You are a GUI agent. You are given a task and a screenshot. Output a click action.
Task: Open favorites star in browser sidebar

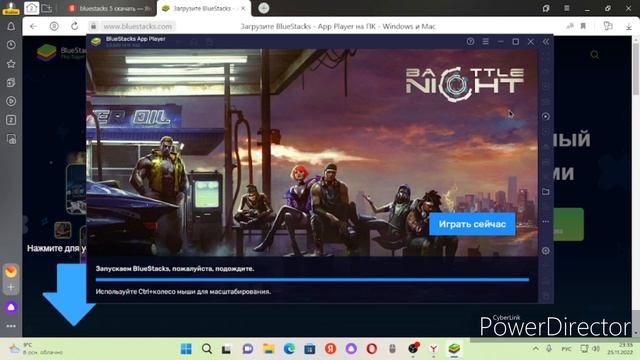point(11,64)
